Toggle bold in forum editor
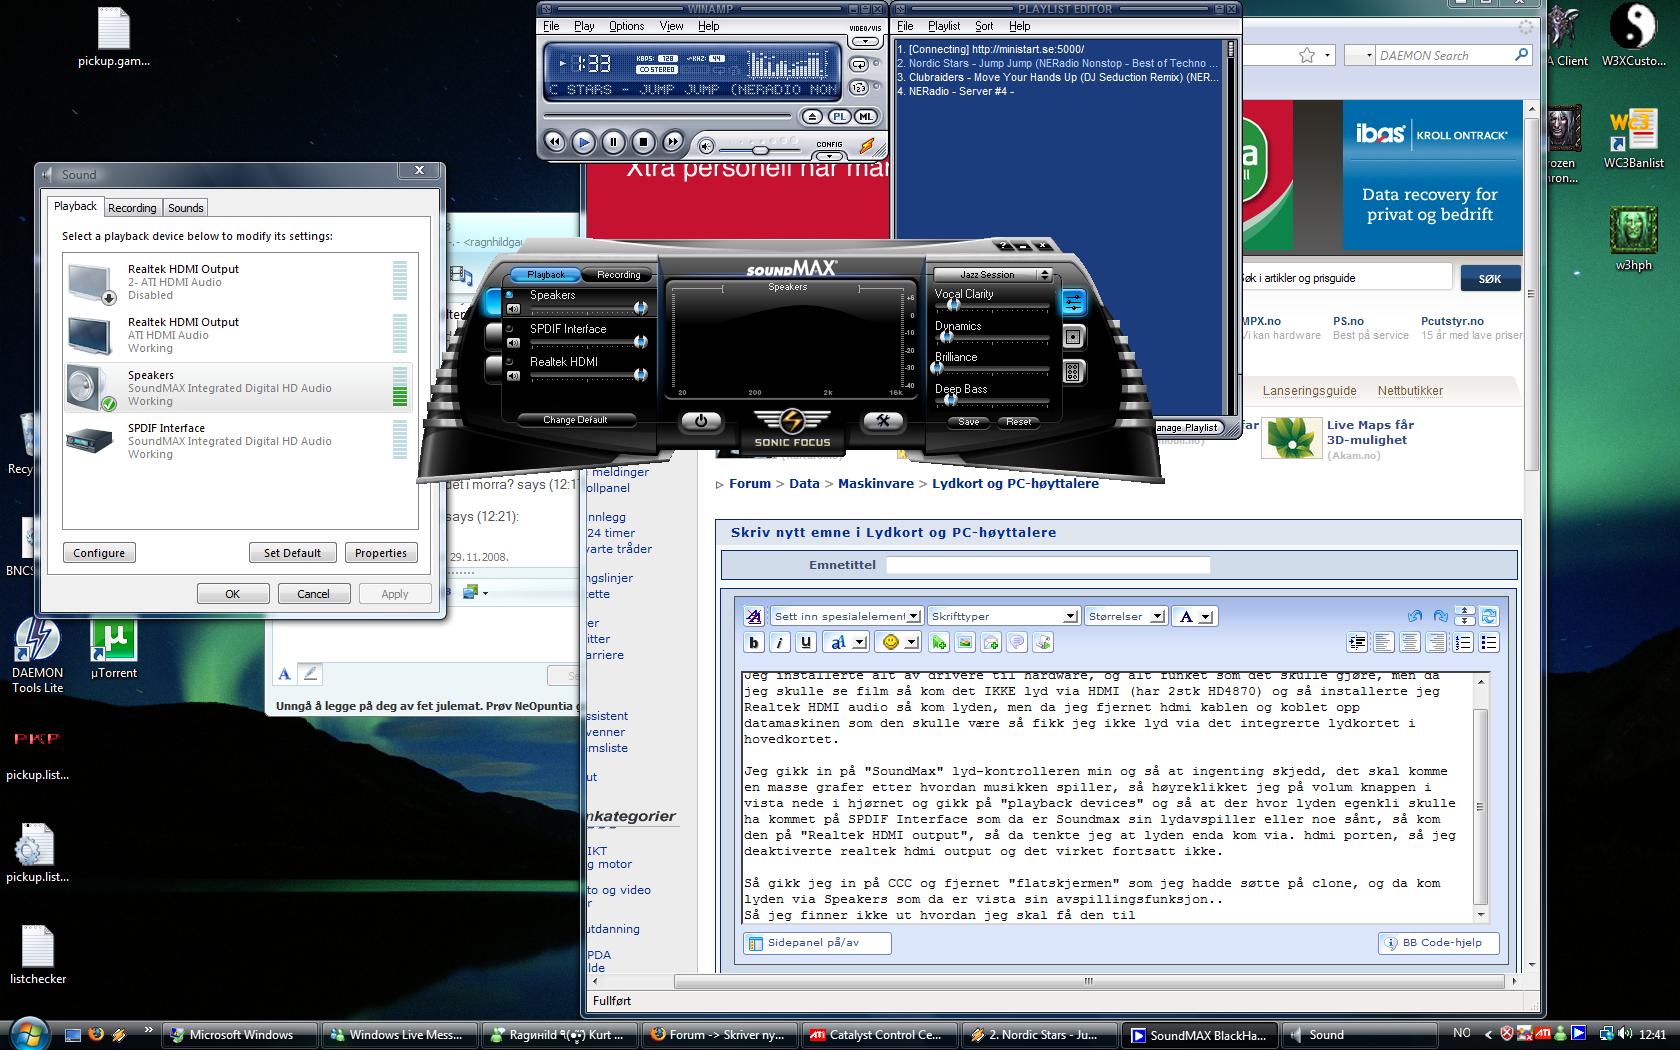1680x1050 pixels. pos(754,643)
